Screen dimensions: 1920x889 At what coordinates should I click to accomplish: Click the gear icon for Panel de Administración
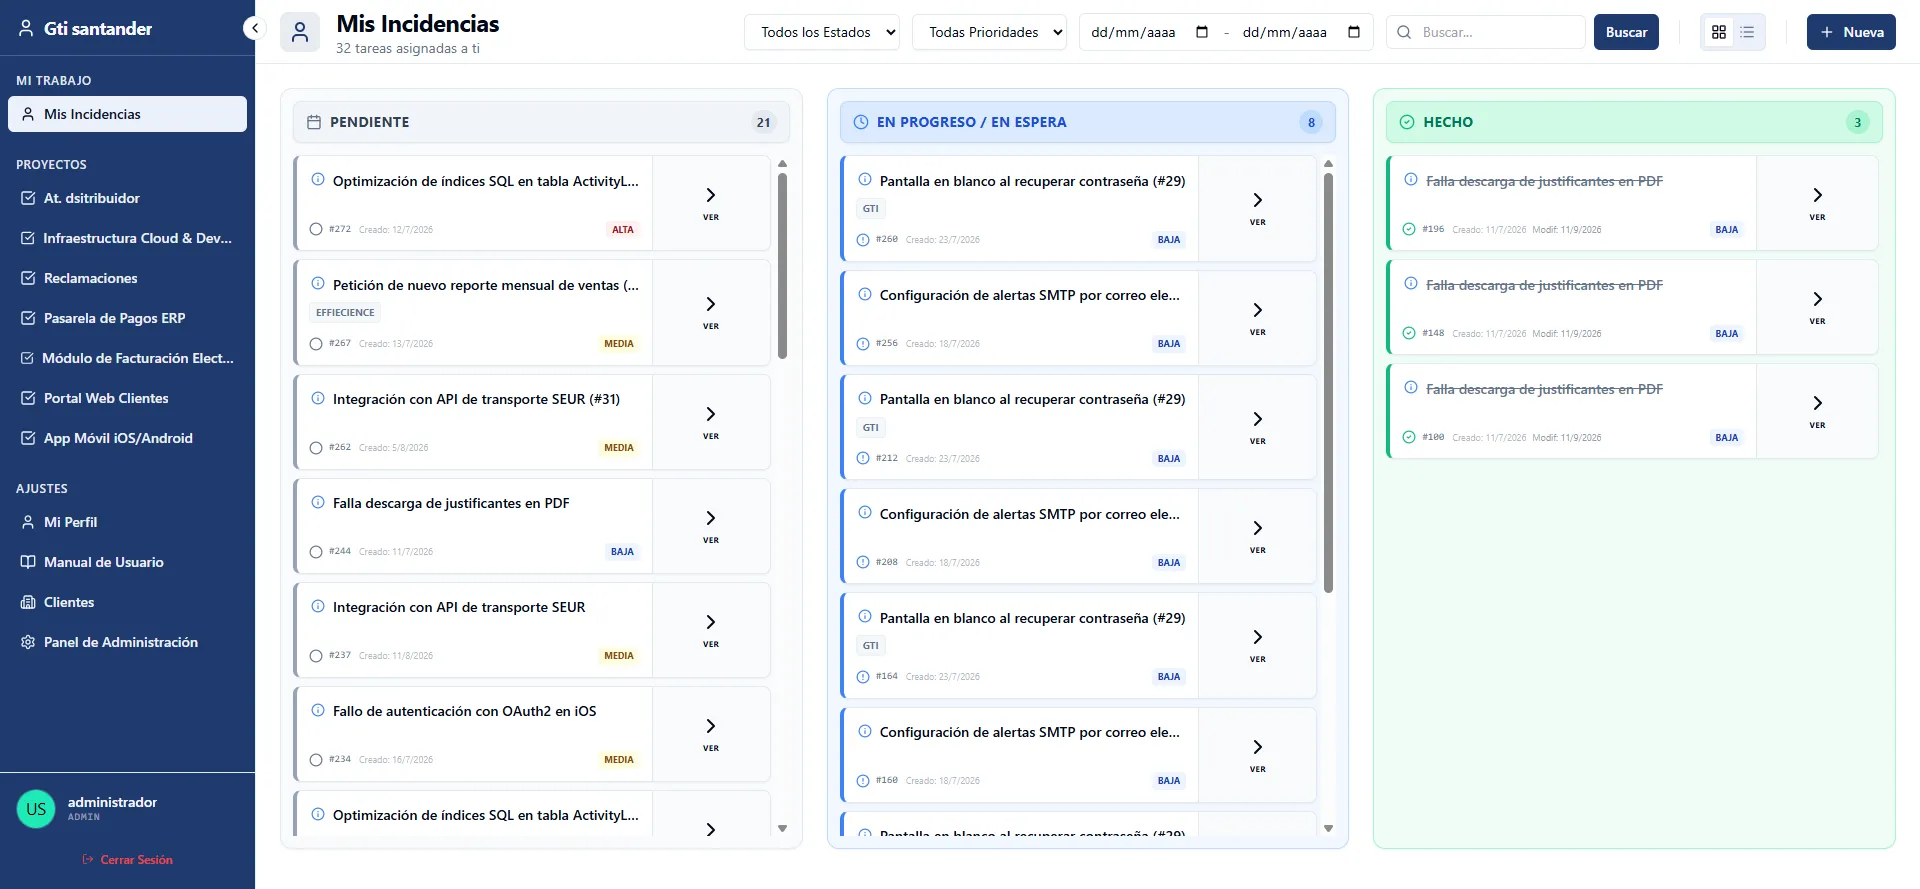[x=28, y=642]
